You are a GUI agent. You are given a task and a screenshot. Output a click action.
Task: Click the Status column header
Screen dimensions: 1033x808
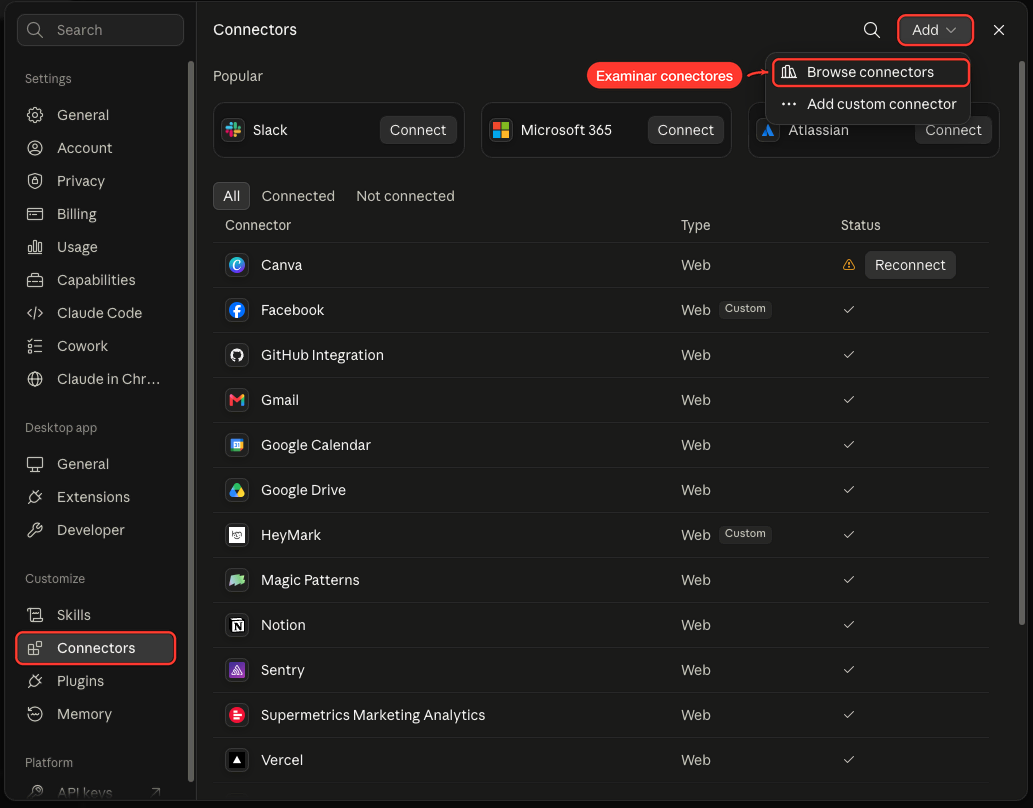860,225
